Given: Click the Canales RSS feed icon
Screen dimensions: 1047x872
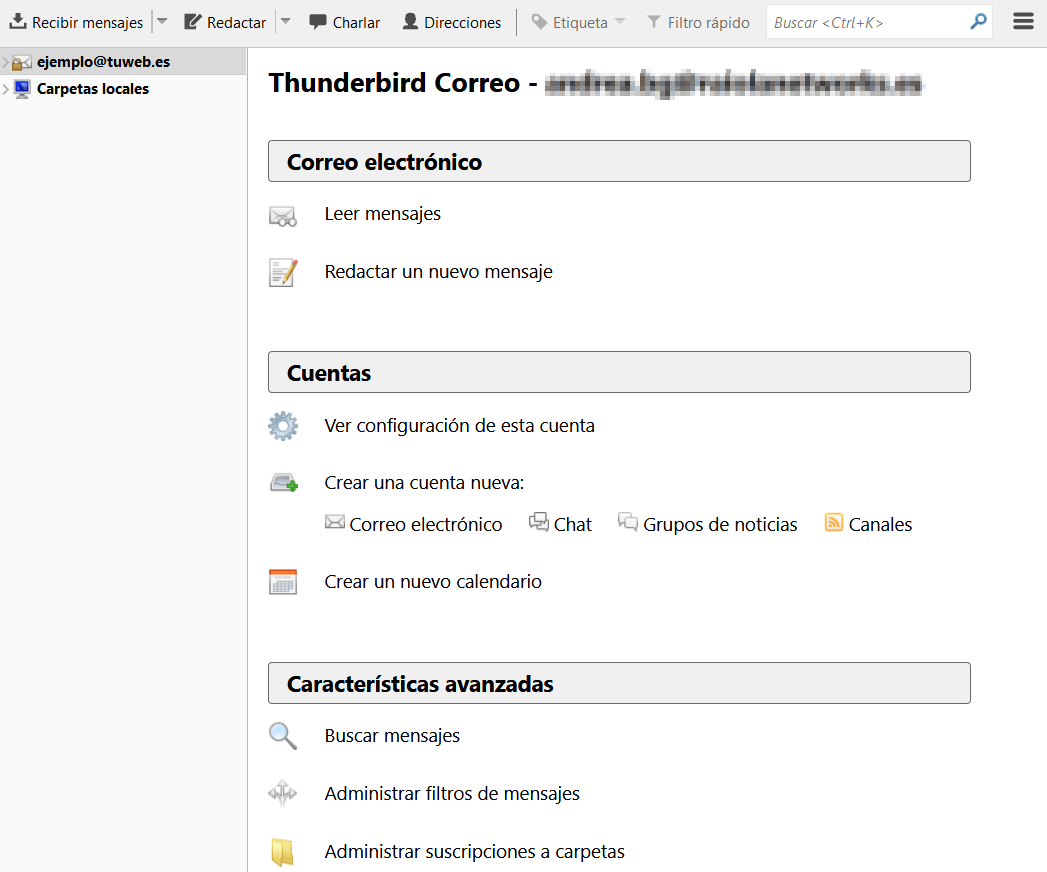Looking at the screenshot, I should (x=833, y=522).
